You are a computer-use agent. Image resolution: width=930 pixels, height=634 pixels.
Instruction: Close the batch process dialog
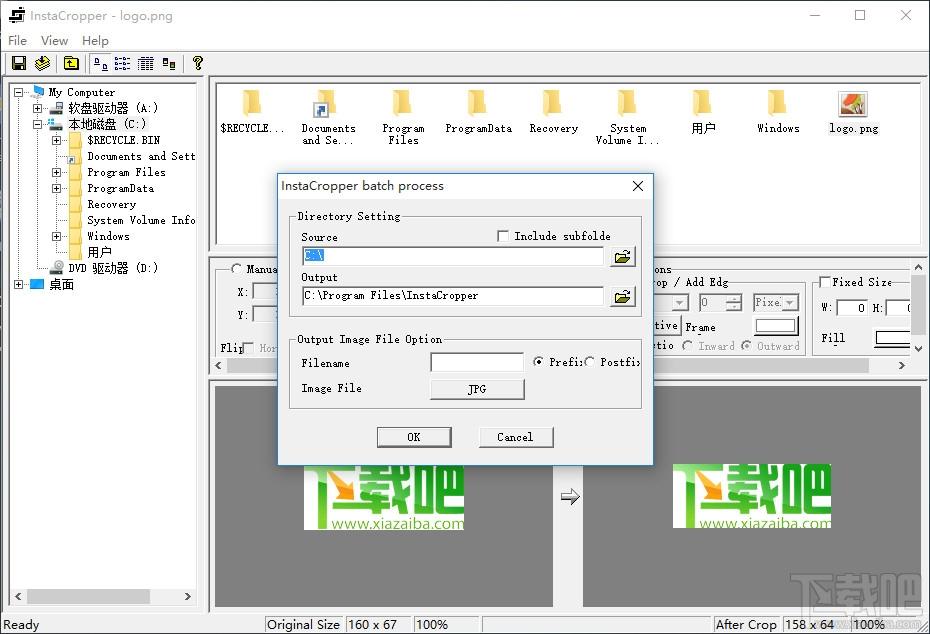click(x=638, y=186)
